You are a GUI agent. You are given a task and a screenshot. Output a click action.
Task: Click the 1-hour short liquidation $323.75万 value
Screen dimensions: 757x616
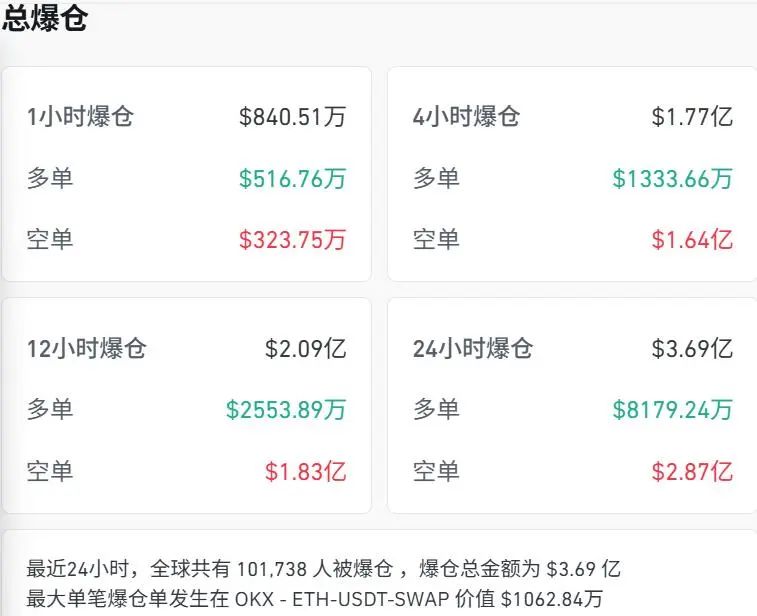(x=292, y=240)
